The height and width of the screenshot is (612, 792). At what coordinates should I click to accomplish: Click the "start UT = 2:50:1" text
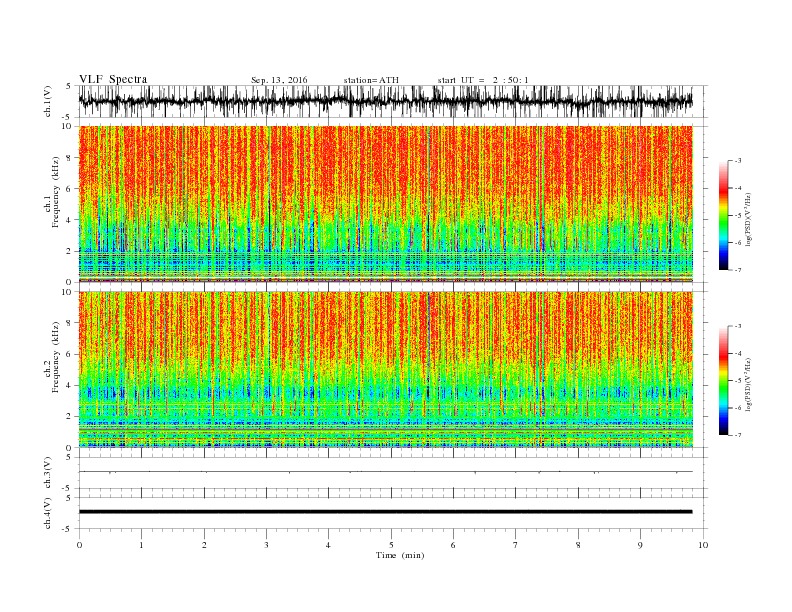[483, 80]
